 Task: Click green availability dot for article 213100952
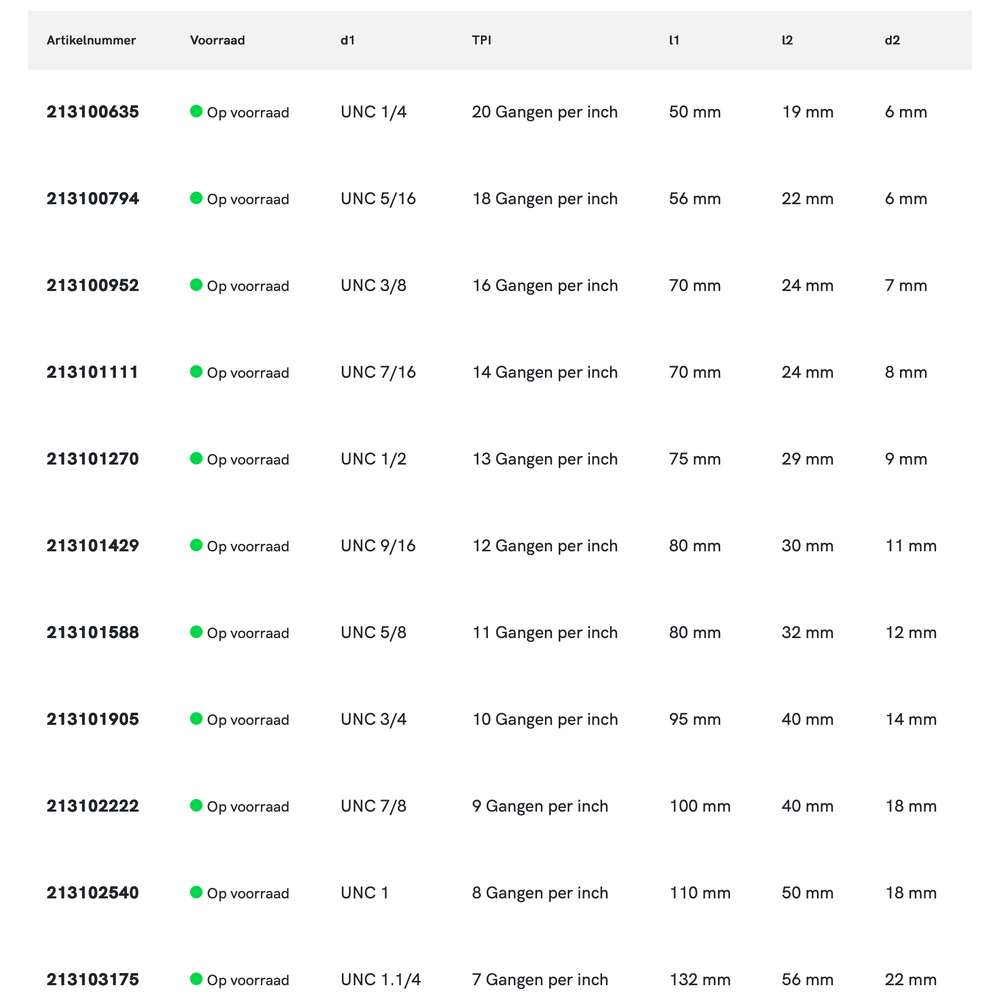coord(196,285)
